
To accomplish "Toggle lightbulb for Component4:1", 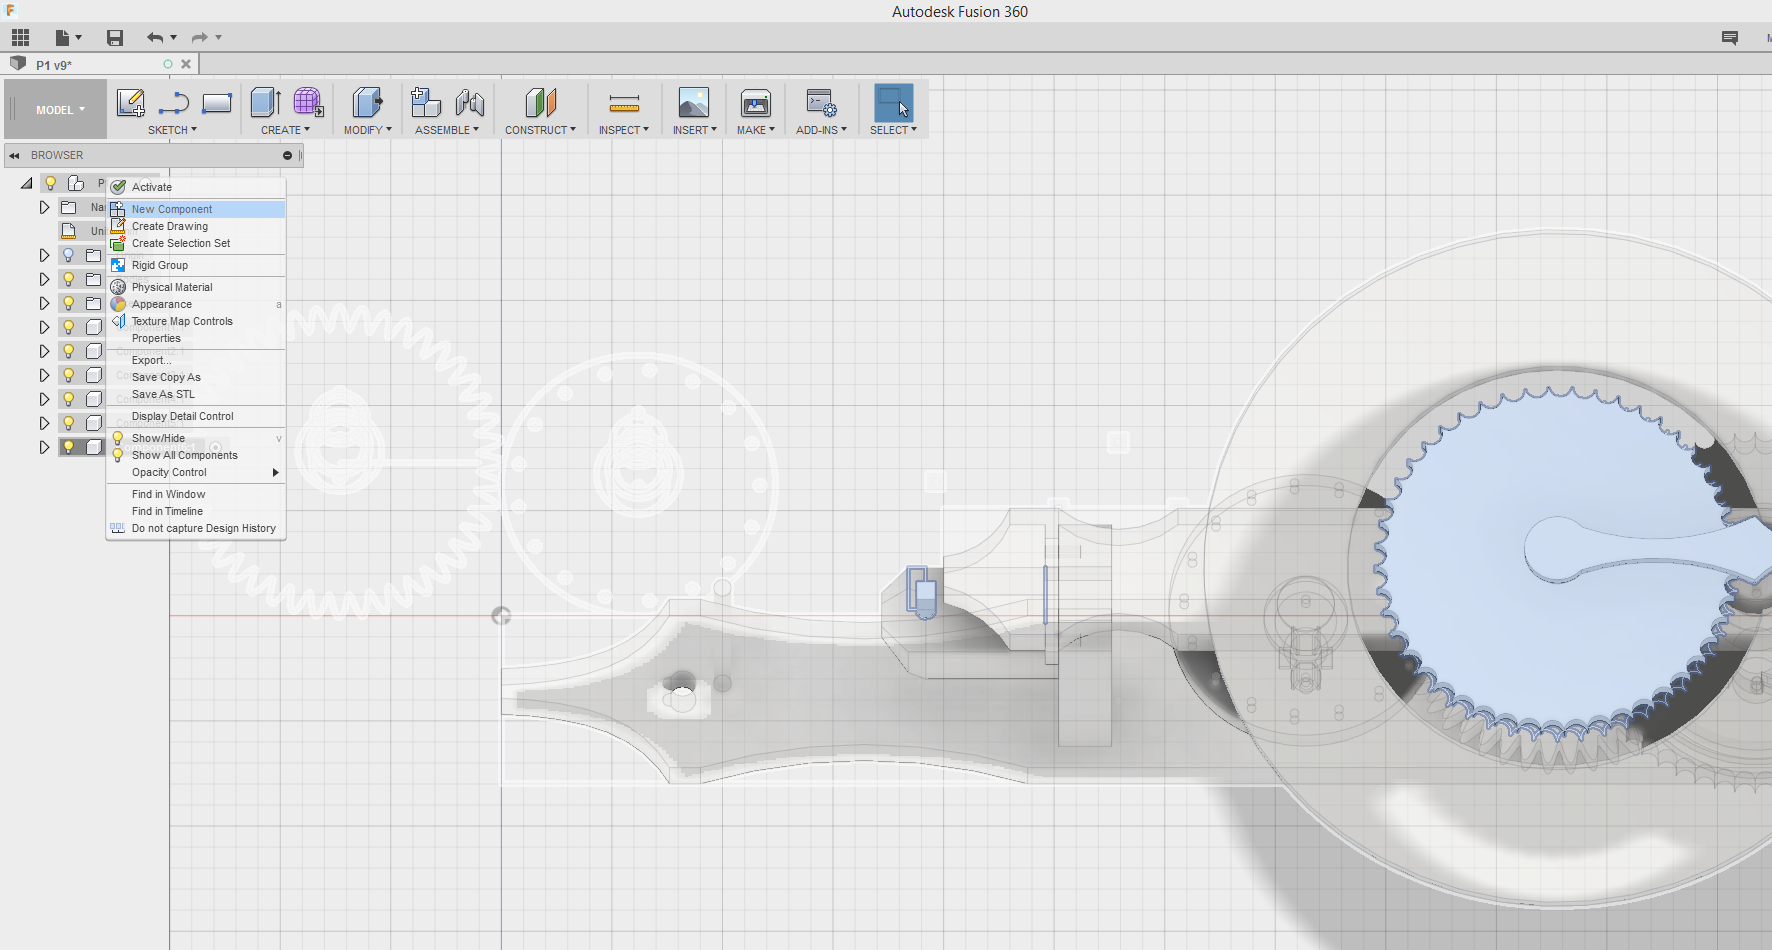I will 68,399.
